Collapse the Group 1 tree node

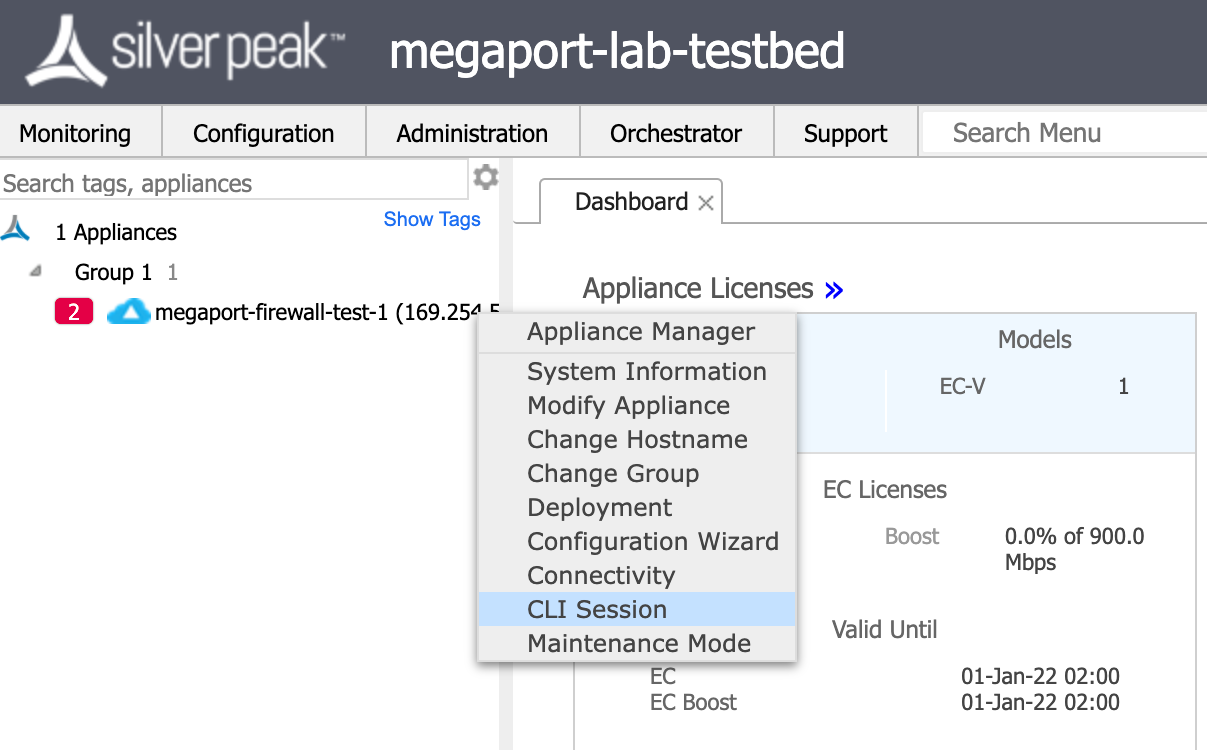36,269
